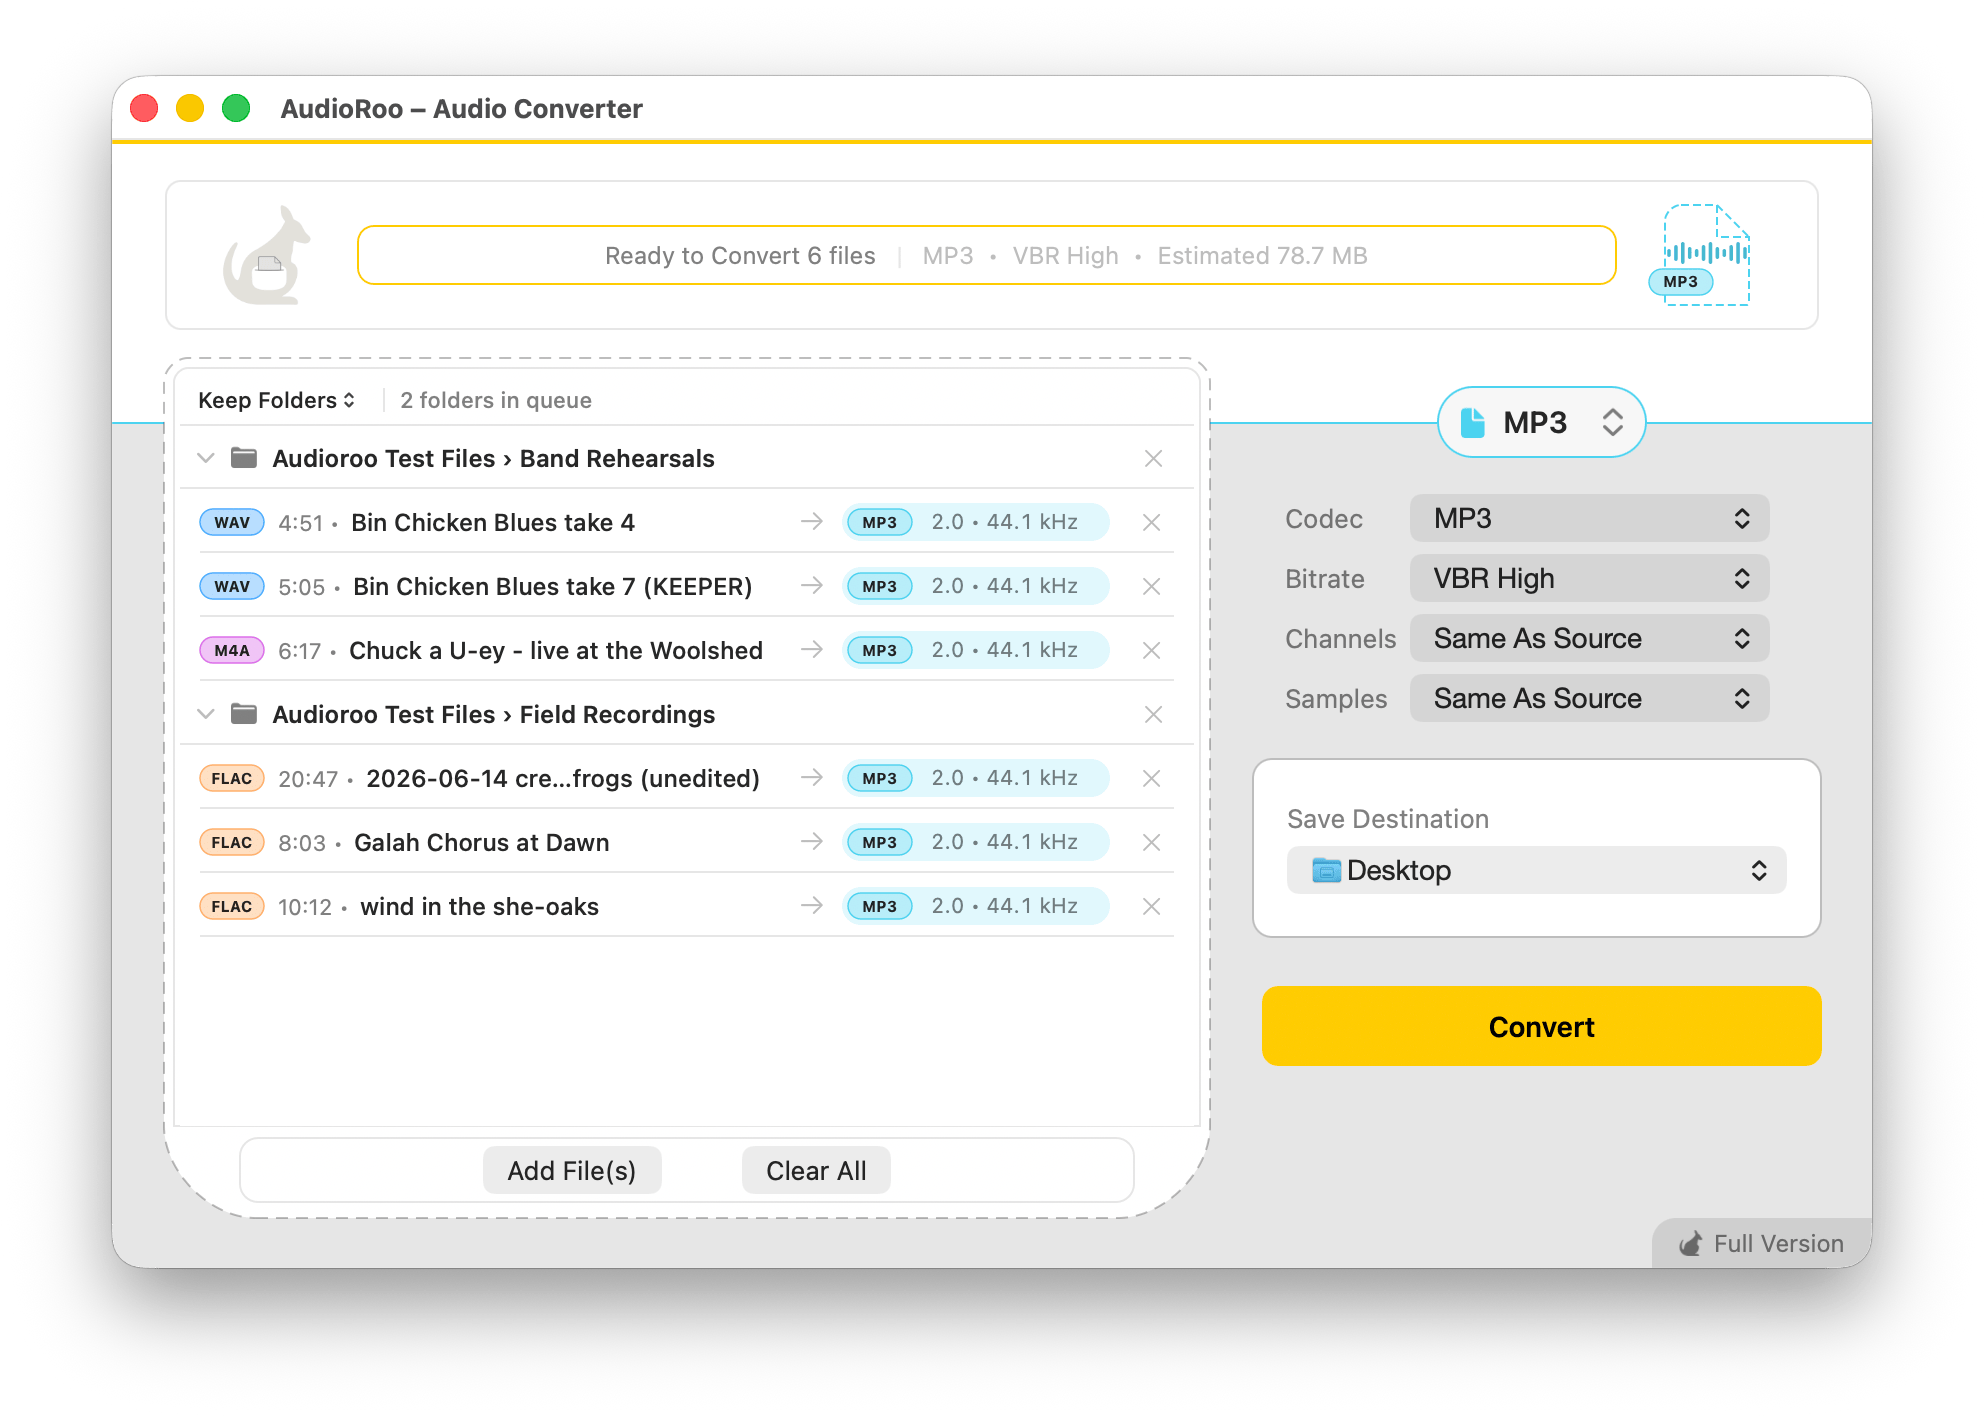The image size is (1984, 1416).
Task: Remove the Field Recordings folder from queue
Action: [x=1153, y=714]
